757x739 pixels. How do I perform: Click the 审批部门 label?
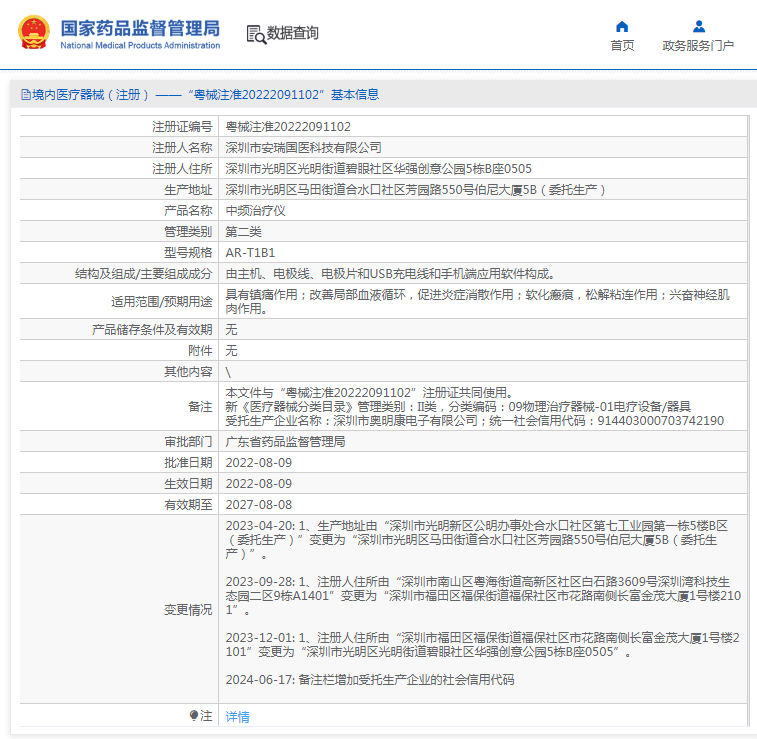click(188, 442)
